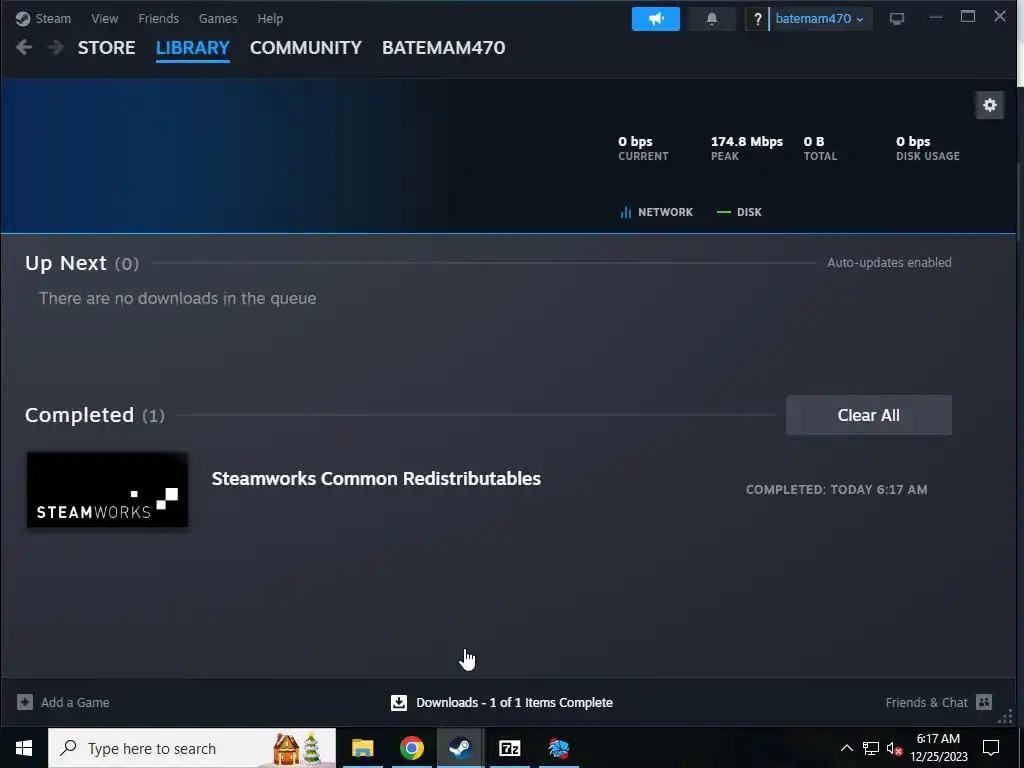This screenshot has height=768, width=1024.
Task: Open File Explorer from the taskbar
Action: point(362,748)
